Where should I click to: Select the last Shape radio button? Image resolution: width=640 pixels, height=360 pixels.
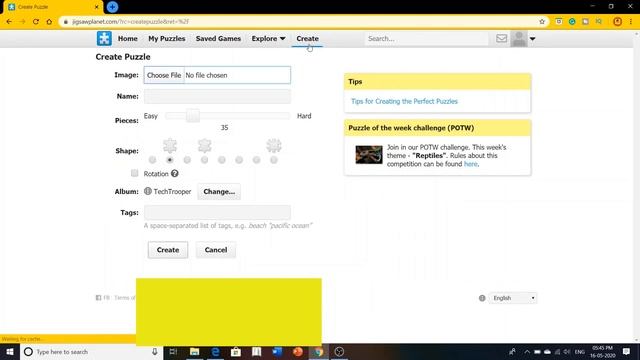click(x=274, y=160)
